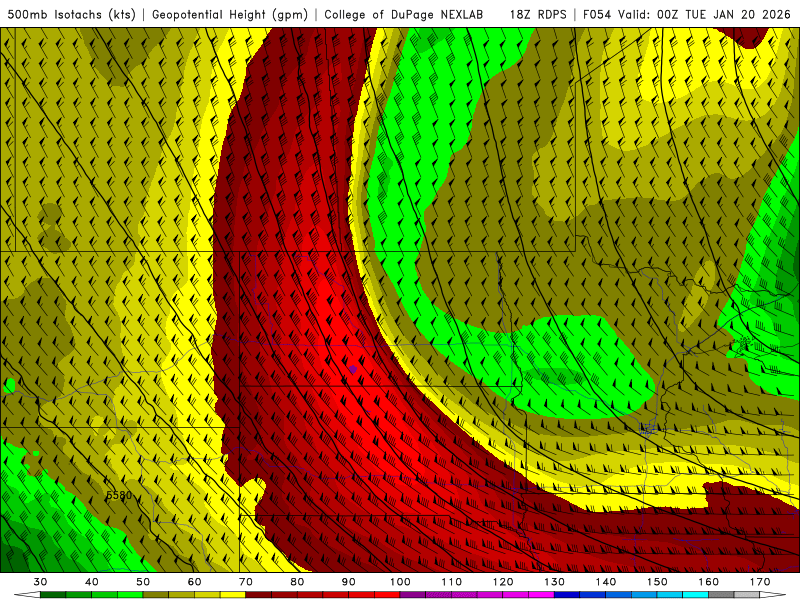Click the '18Z RDPS' model run text
Image resolution: width=800 pixels, height=600 pixels.
pyautogui.click(x=538, y=14)
